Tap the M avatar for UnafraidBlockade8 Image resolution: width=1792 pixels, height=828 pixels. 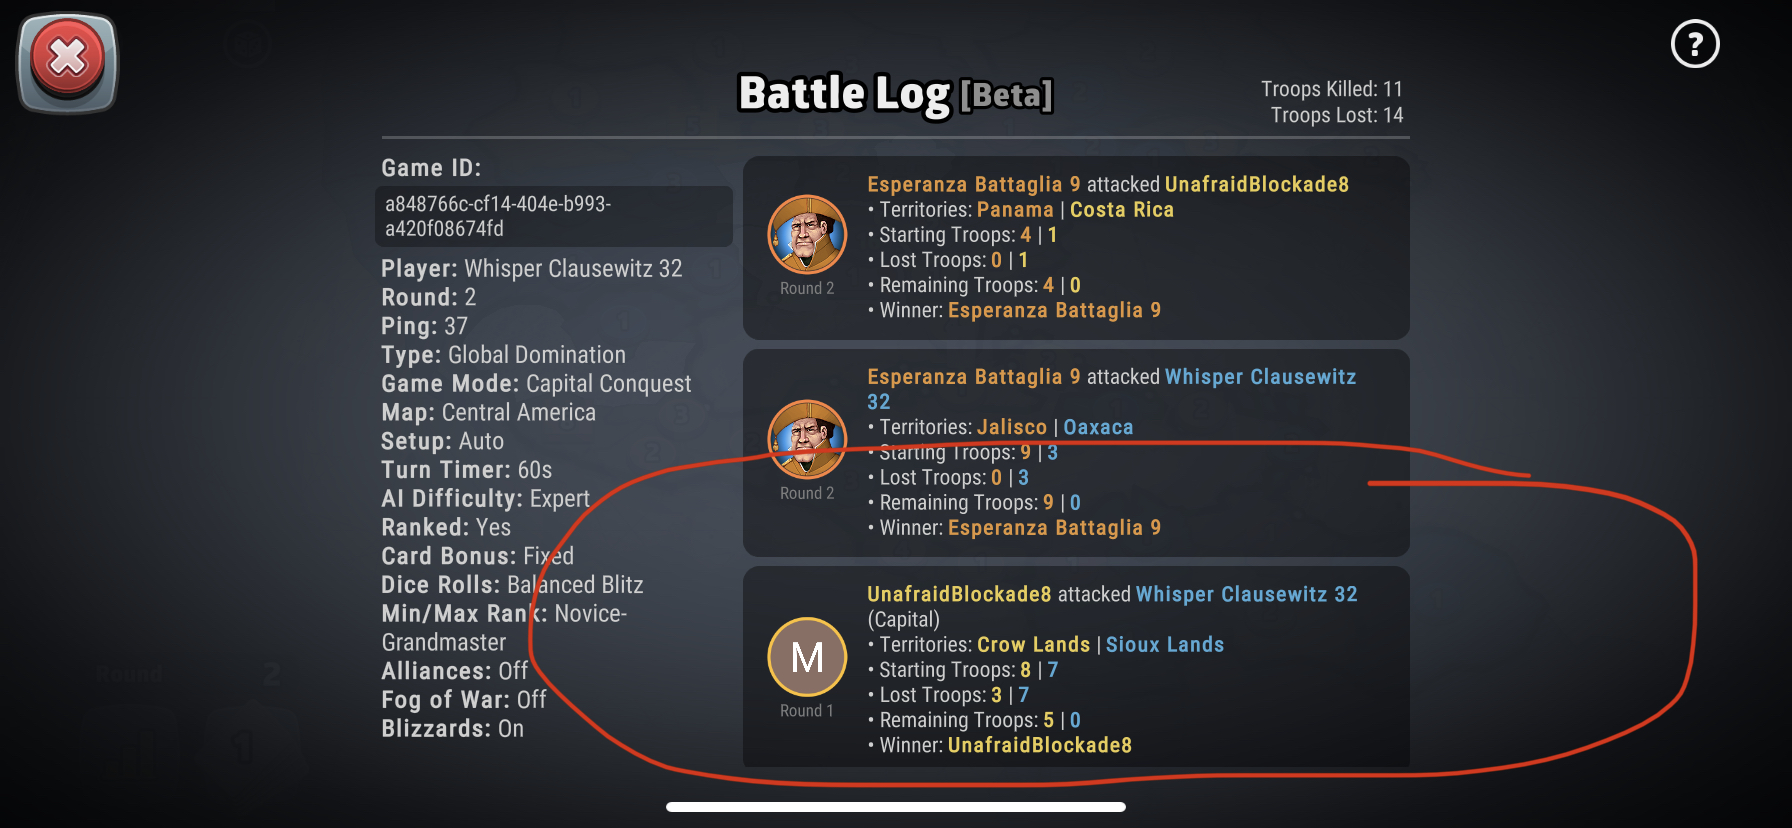pos(807,656)
